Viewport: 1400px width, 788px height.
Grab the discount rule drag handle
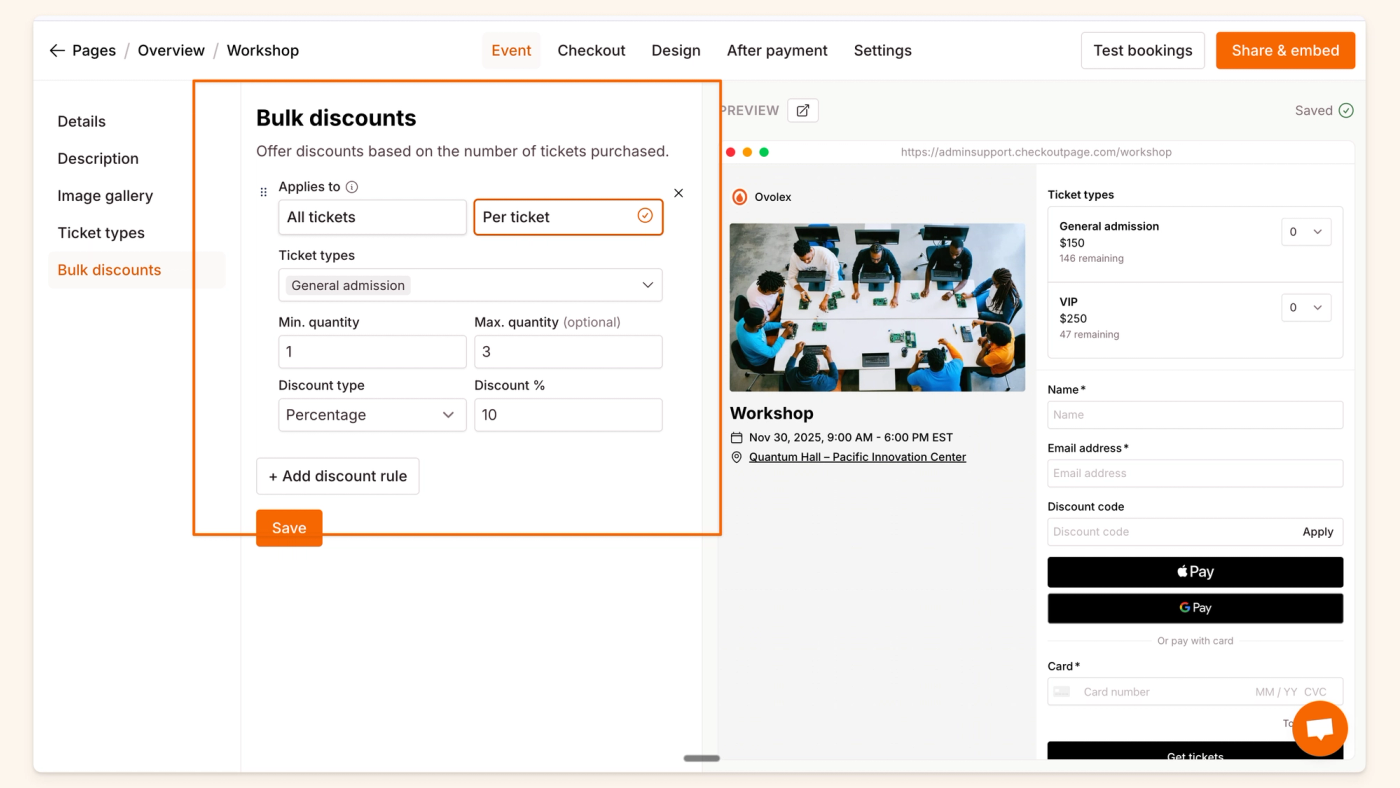(264, 192)
